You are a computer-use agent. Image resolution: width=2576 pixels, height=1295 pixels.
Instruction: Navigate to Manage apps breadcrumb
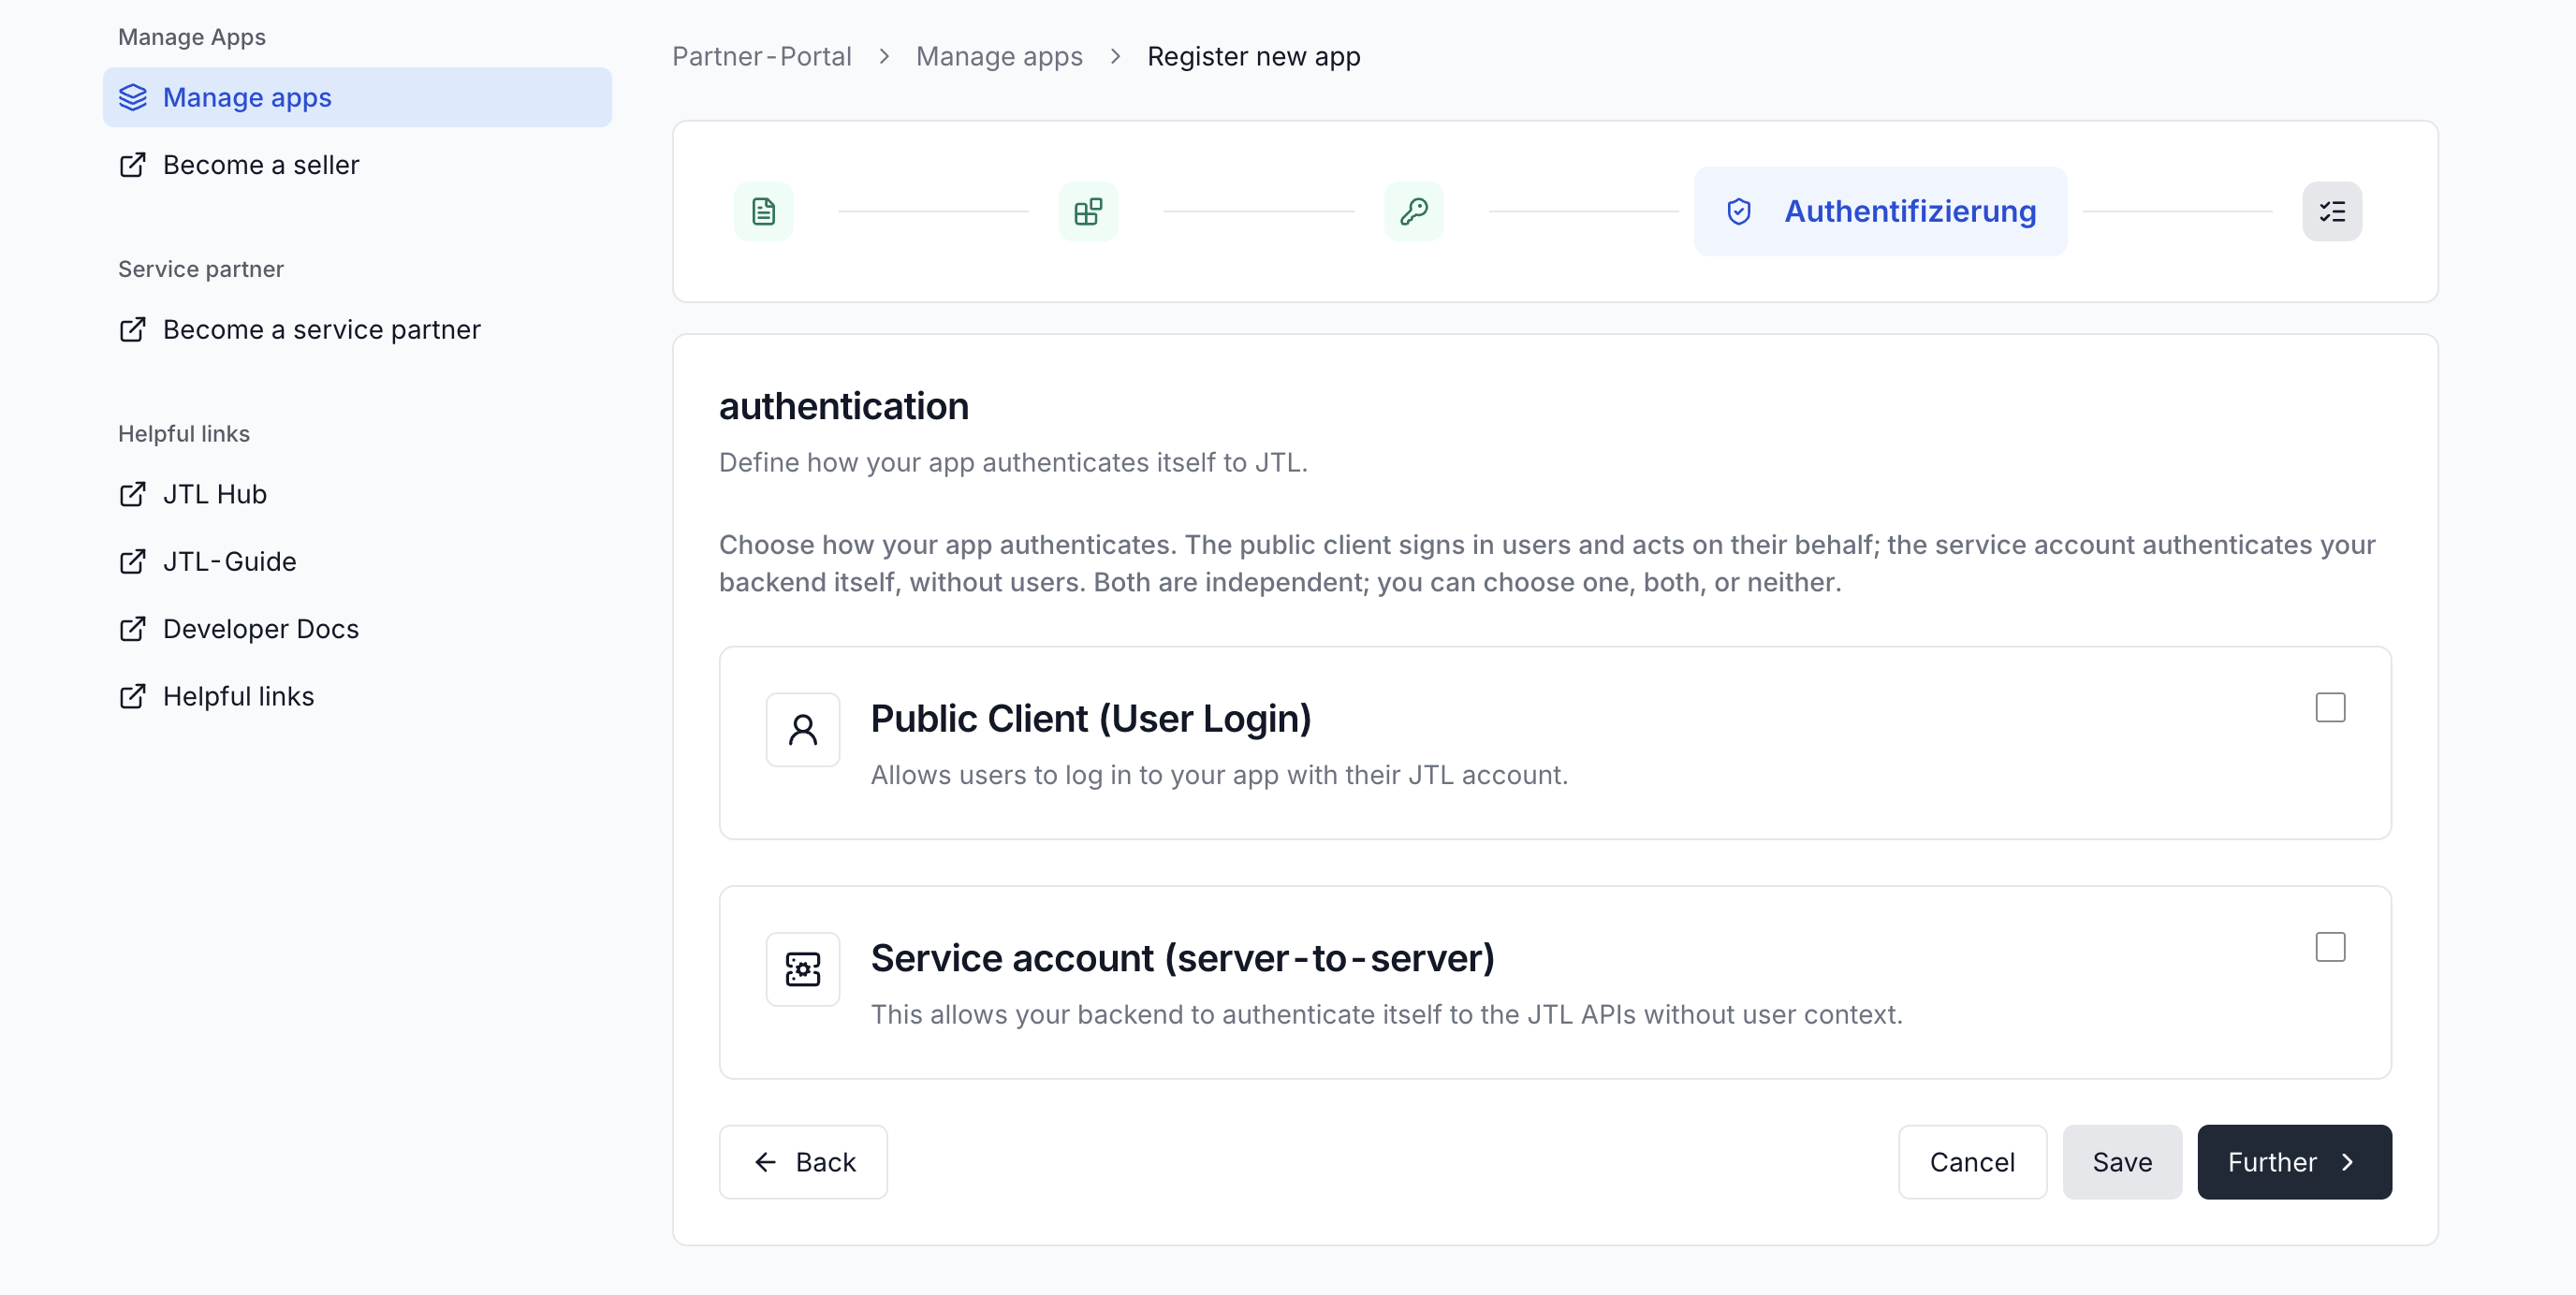[x=999, y=57]
